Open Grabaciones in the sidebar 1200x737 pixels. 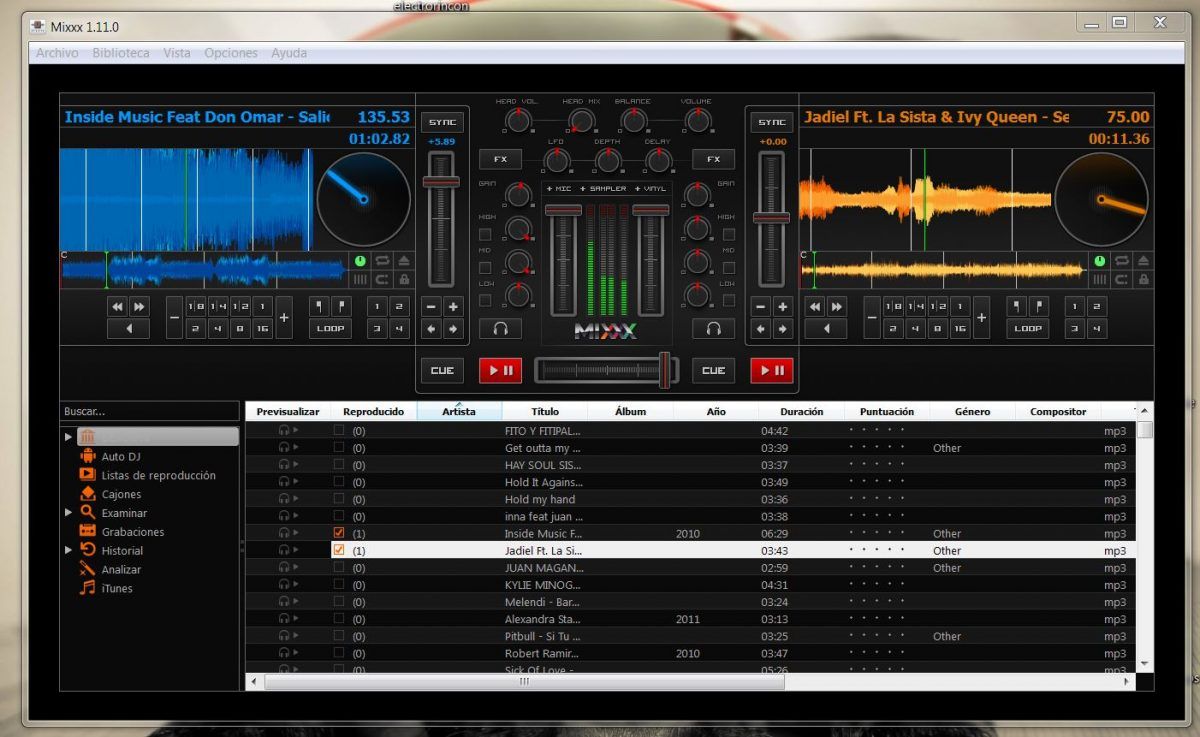tap(133, 532)
